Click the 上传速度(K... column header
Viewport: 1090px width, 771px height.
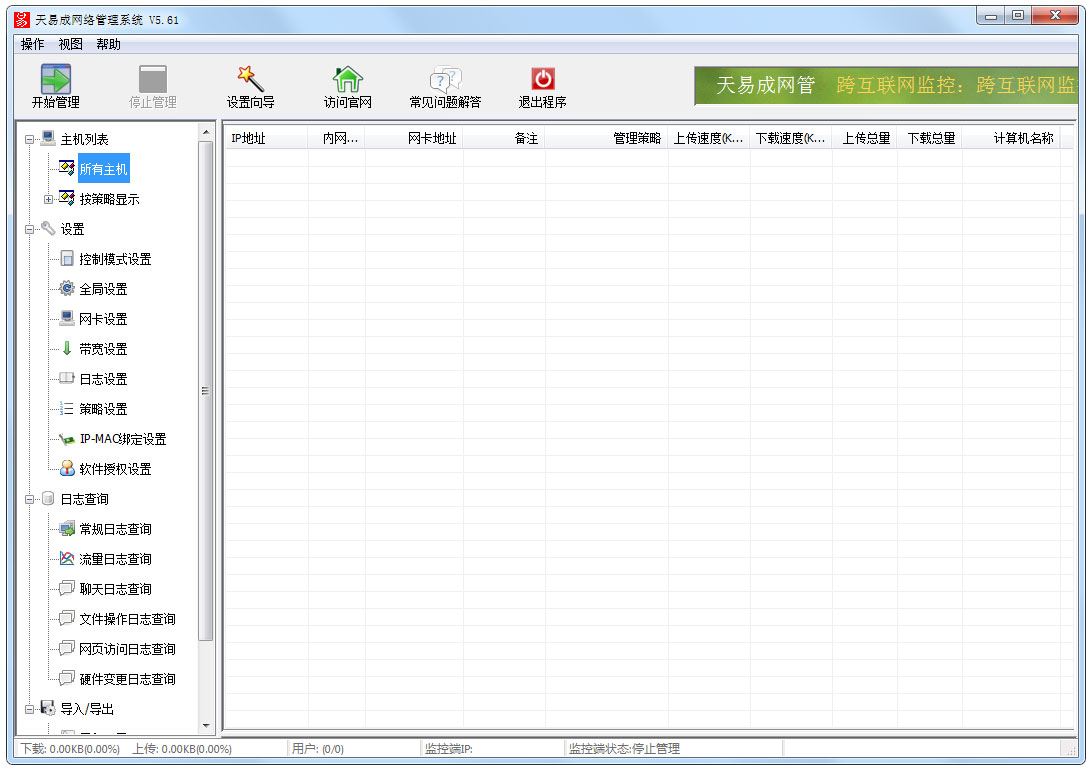tap(709, 138)
